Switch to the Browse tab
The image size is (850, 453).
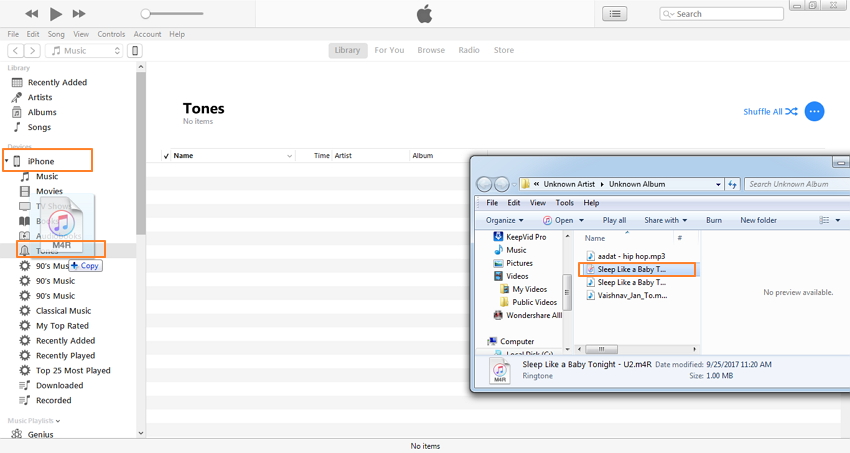click(x=431, y=50)
